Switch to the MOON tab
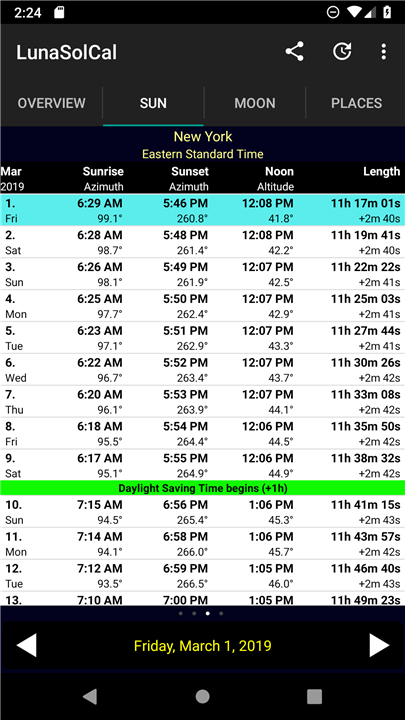Image resolution: width=405 pixels, height=720 pixels. (x=255, y=103)
